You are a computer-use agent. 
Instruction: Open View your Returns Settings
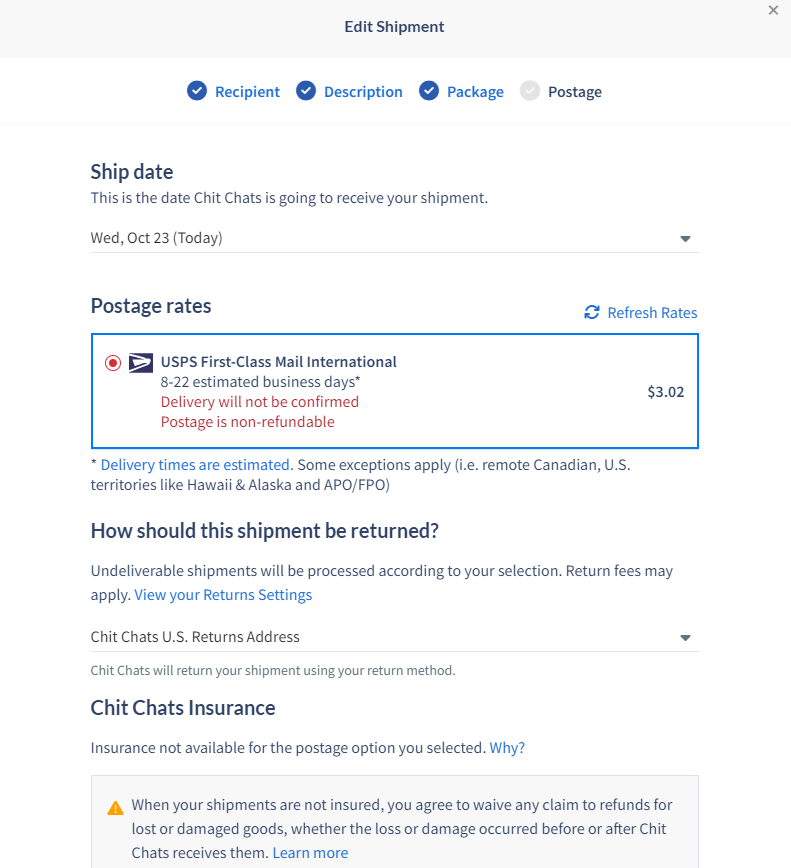coord(222,594)
